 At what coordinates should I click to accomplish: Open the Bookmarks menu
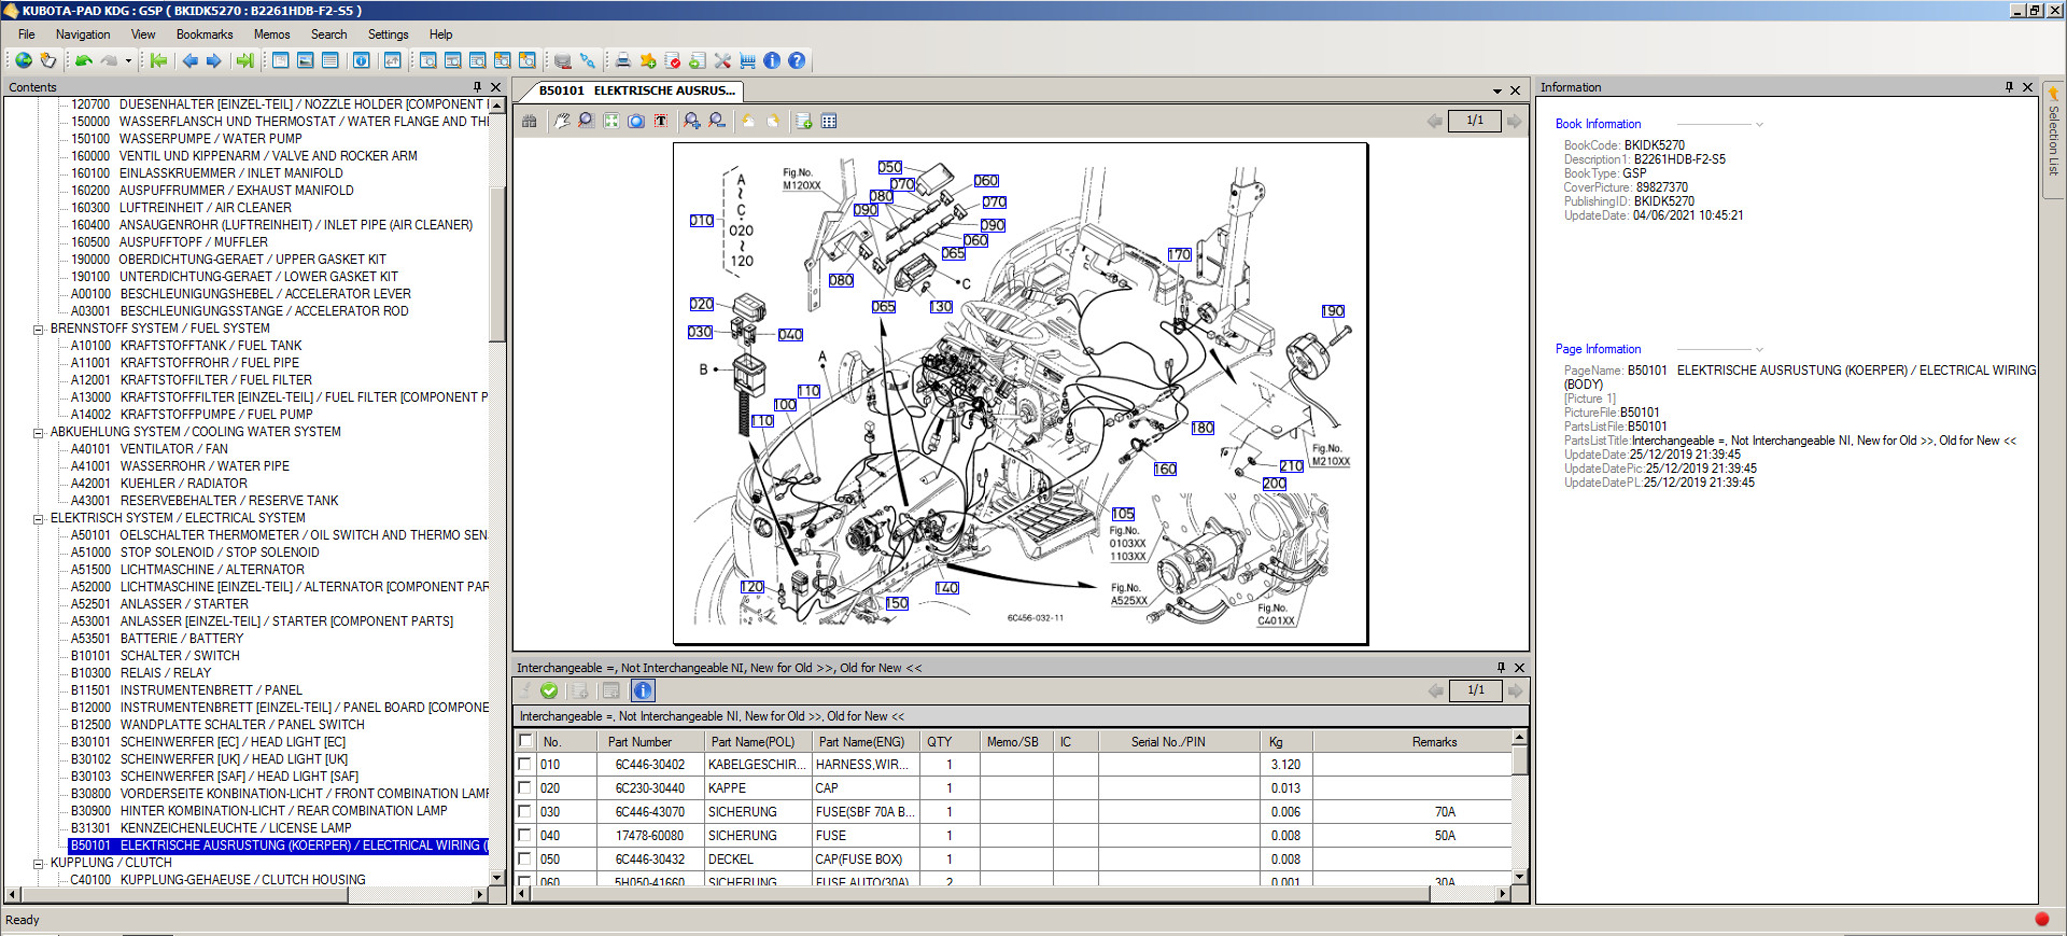tap(204, 34)
